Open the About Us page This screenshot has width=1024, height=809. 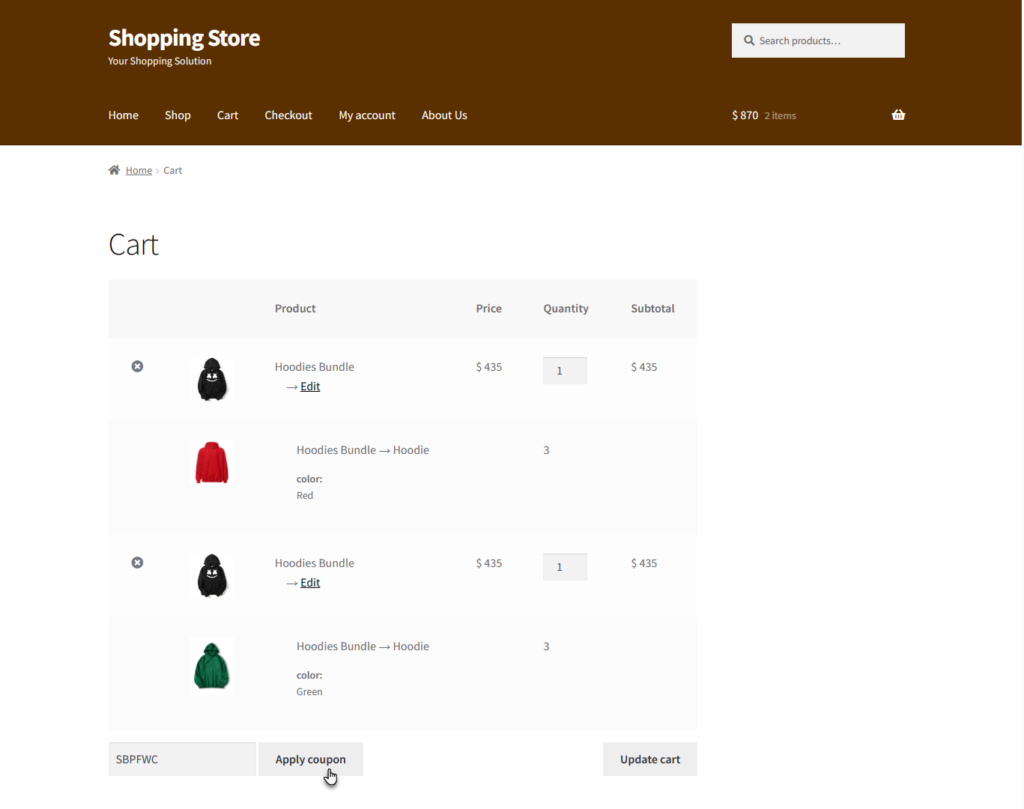(x=445, y=116)
